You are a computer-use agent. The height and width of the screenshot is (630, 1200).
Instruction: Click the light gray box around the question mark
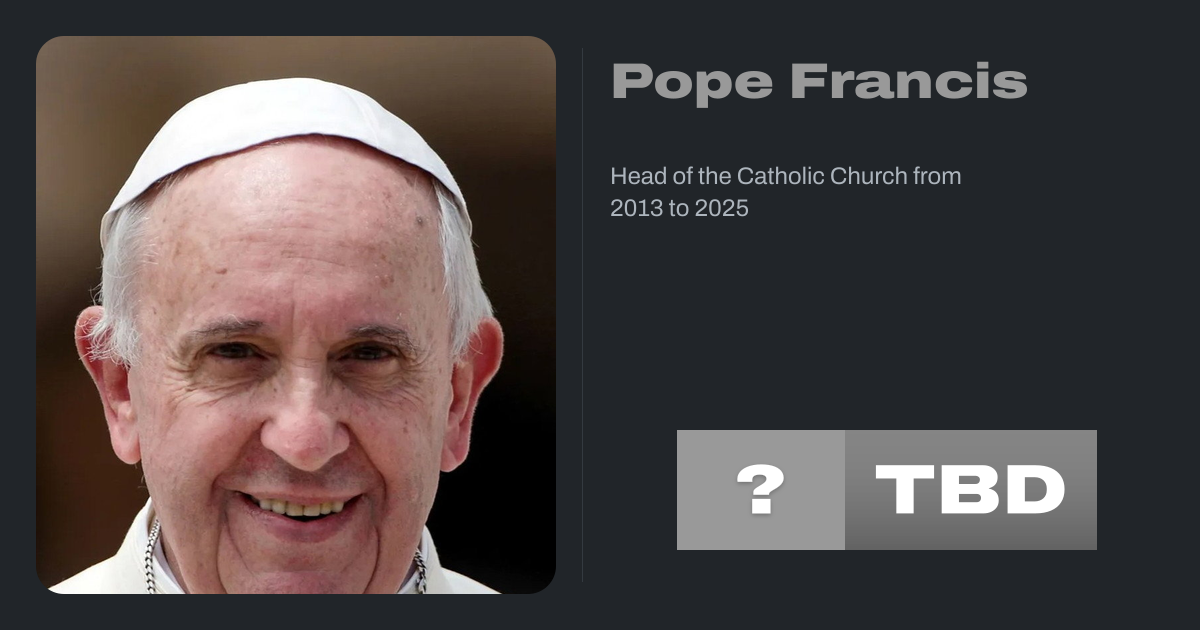coord(761,490)
